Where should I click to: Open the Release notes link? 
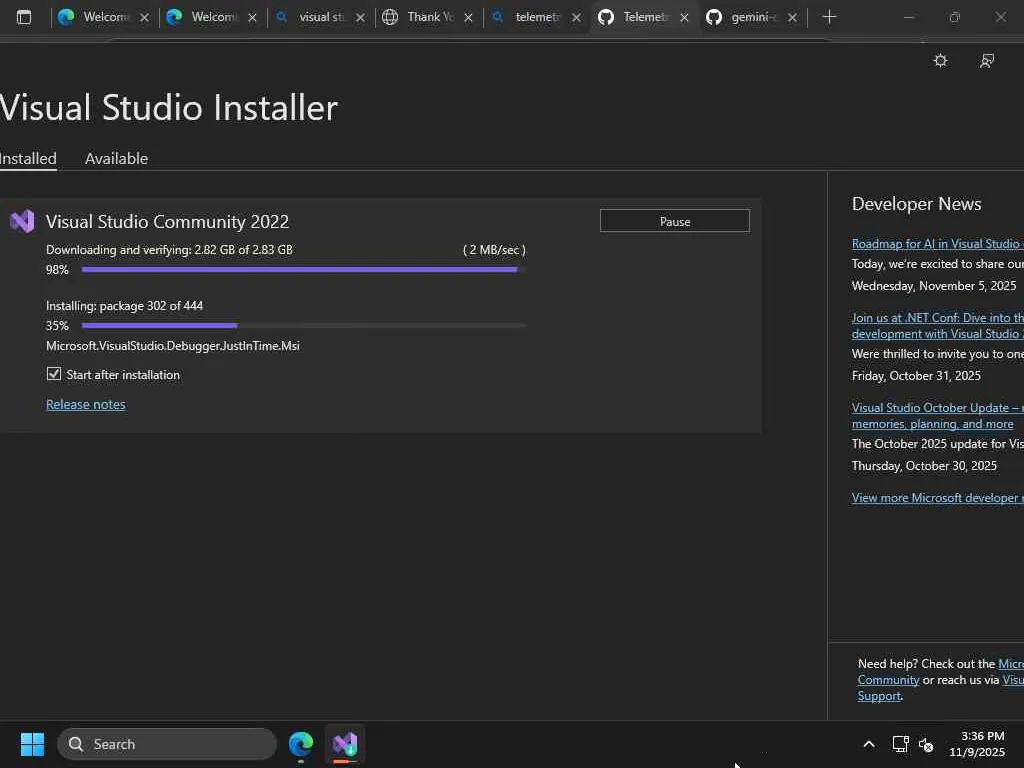(86, 405)
